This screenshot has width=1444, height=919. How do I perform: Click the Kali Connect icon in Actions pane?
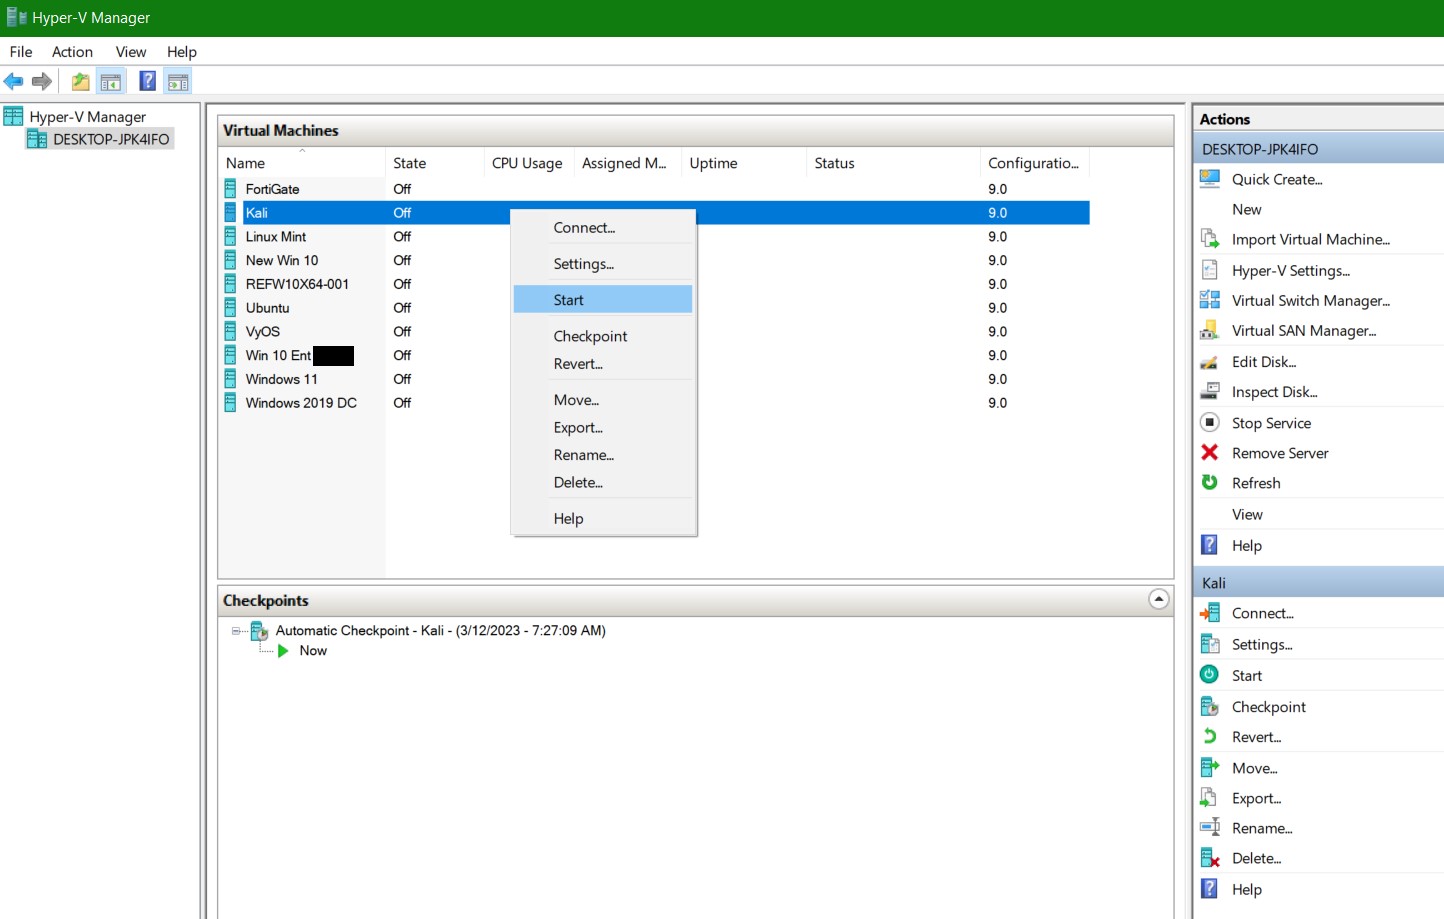pyautogui.click(x=1210, y=613)
